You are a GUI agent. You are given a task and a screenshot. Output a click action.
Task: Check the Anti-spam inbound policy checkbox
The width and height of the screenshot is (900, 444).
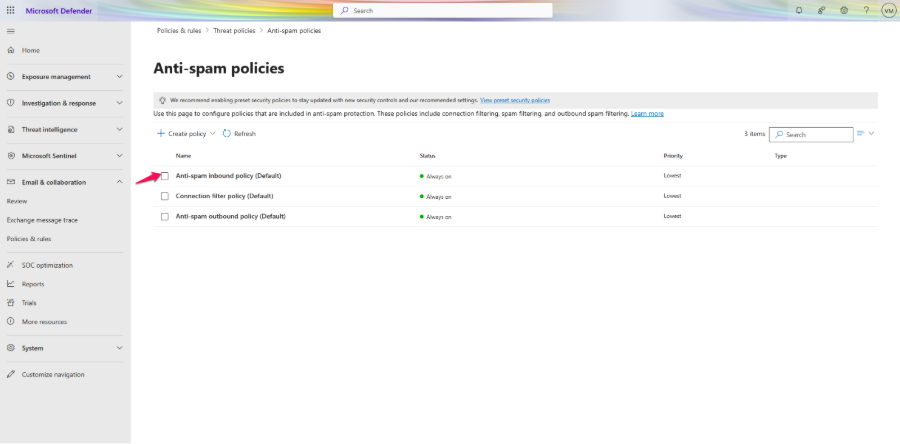[x=165, y=176]
